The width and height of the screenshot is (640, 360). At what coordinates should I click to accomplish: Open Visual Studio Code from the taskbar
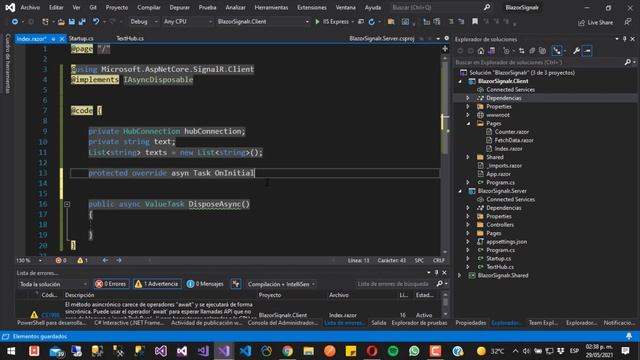coord(245,351)
